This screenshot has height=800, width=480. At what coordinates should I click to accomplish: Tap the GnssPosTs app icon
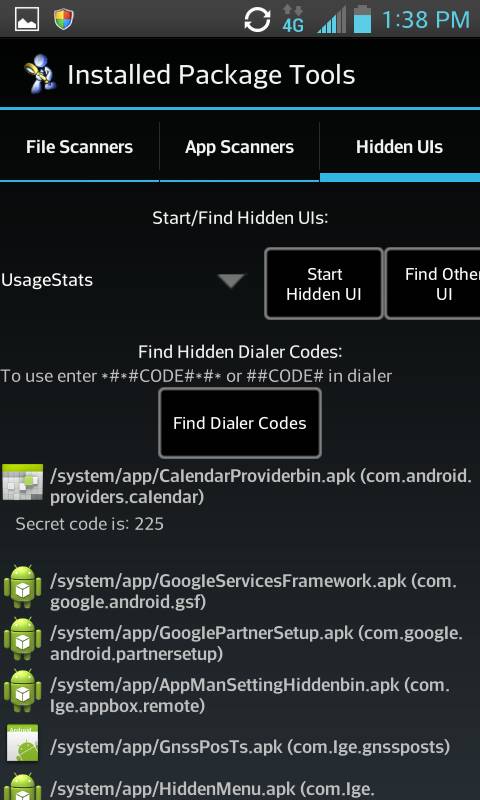coord(23,744)
